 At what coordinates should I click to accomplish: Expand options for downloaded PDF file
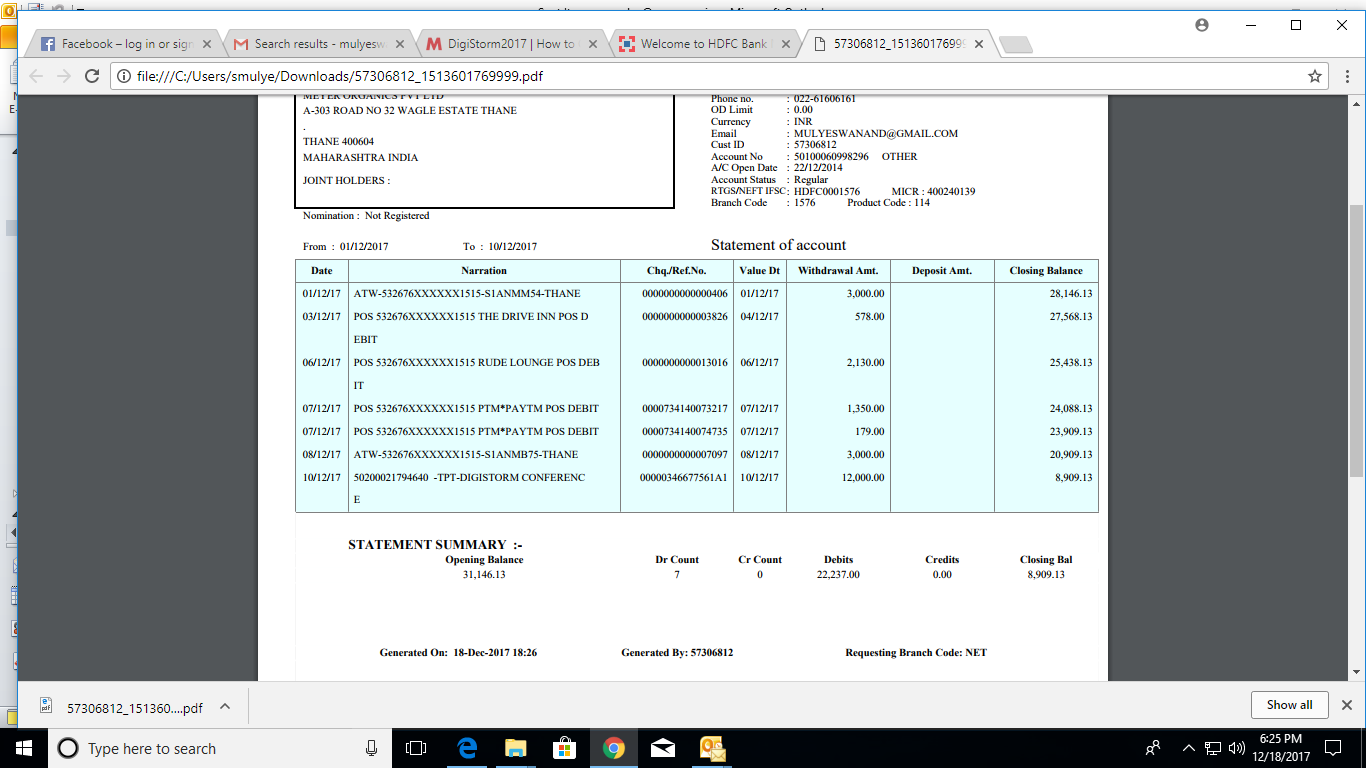(x=225, y=706)
